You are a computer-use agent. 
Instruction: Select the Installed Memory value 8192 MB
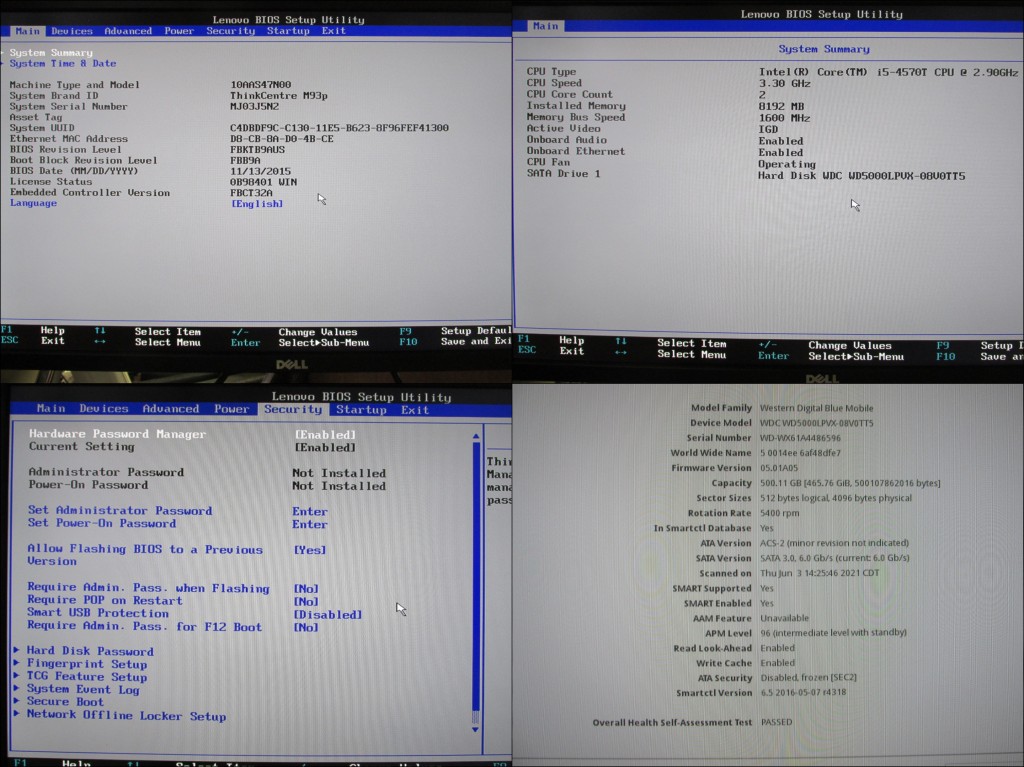click(781, 106)
